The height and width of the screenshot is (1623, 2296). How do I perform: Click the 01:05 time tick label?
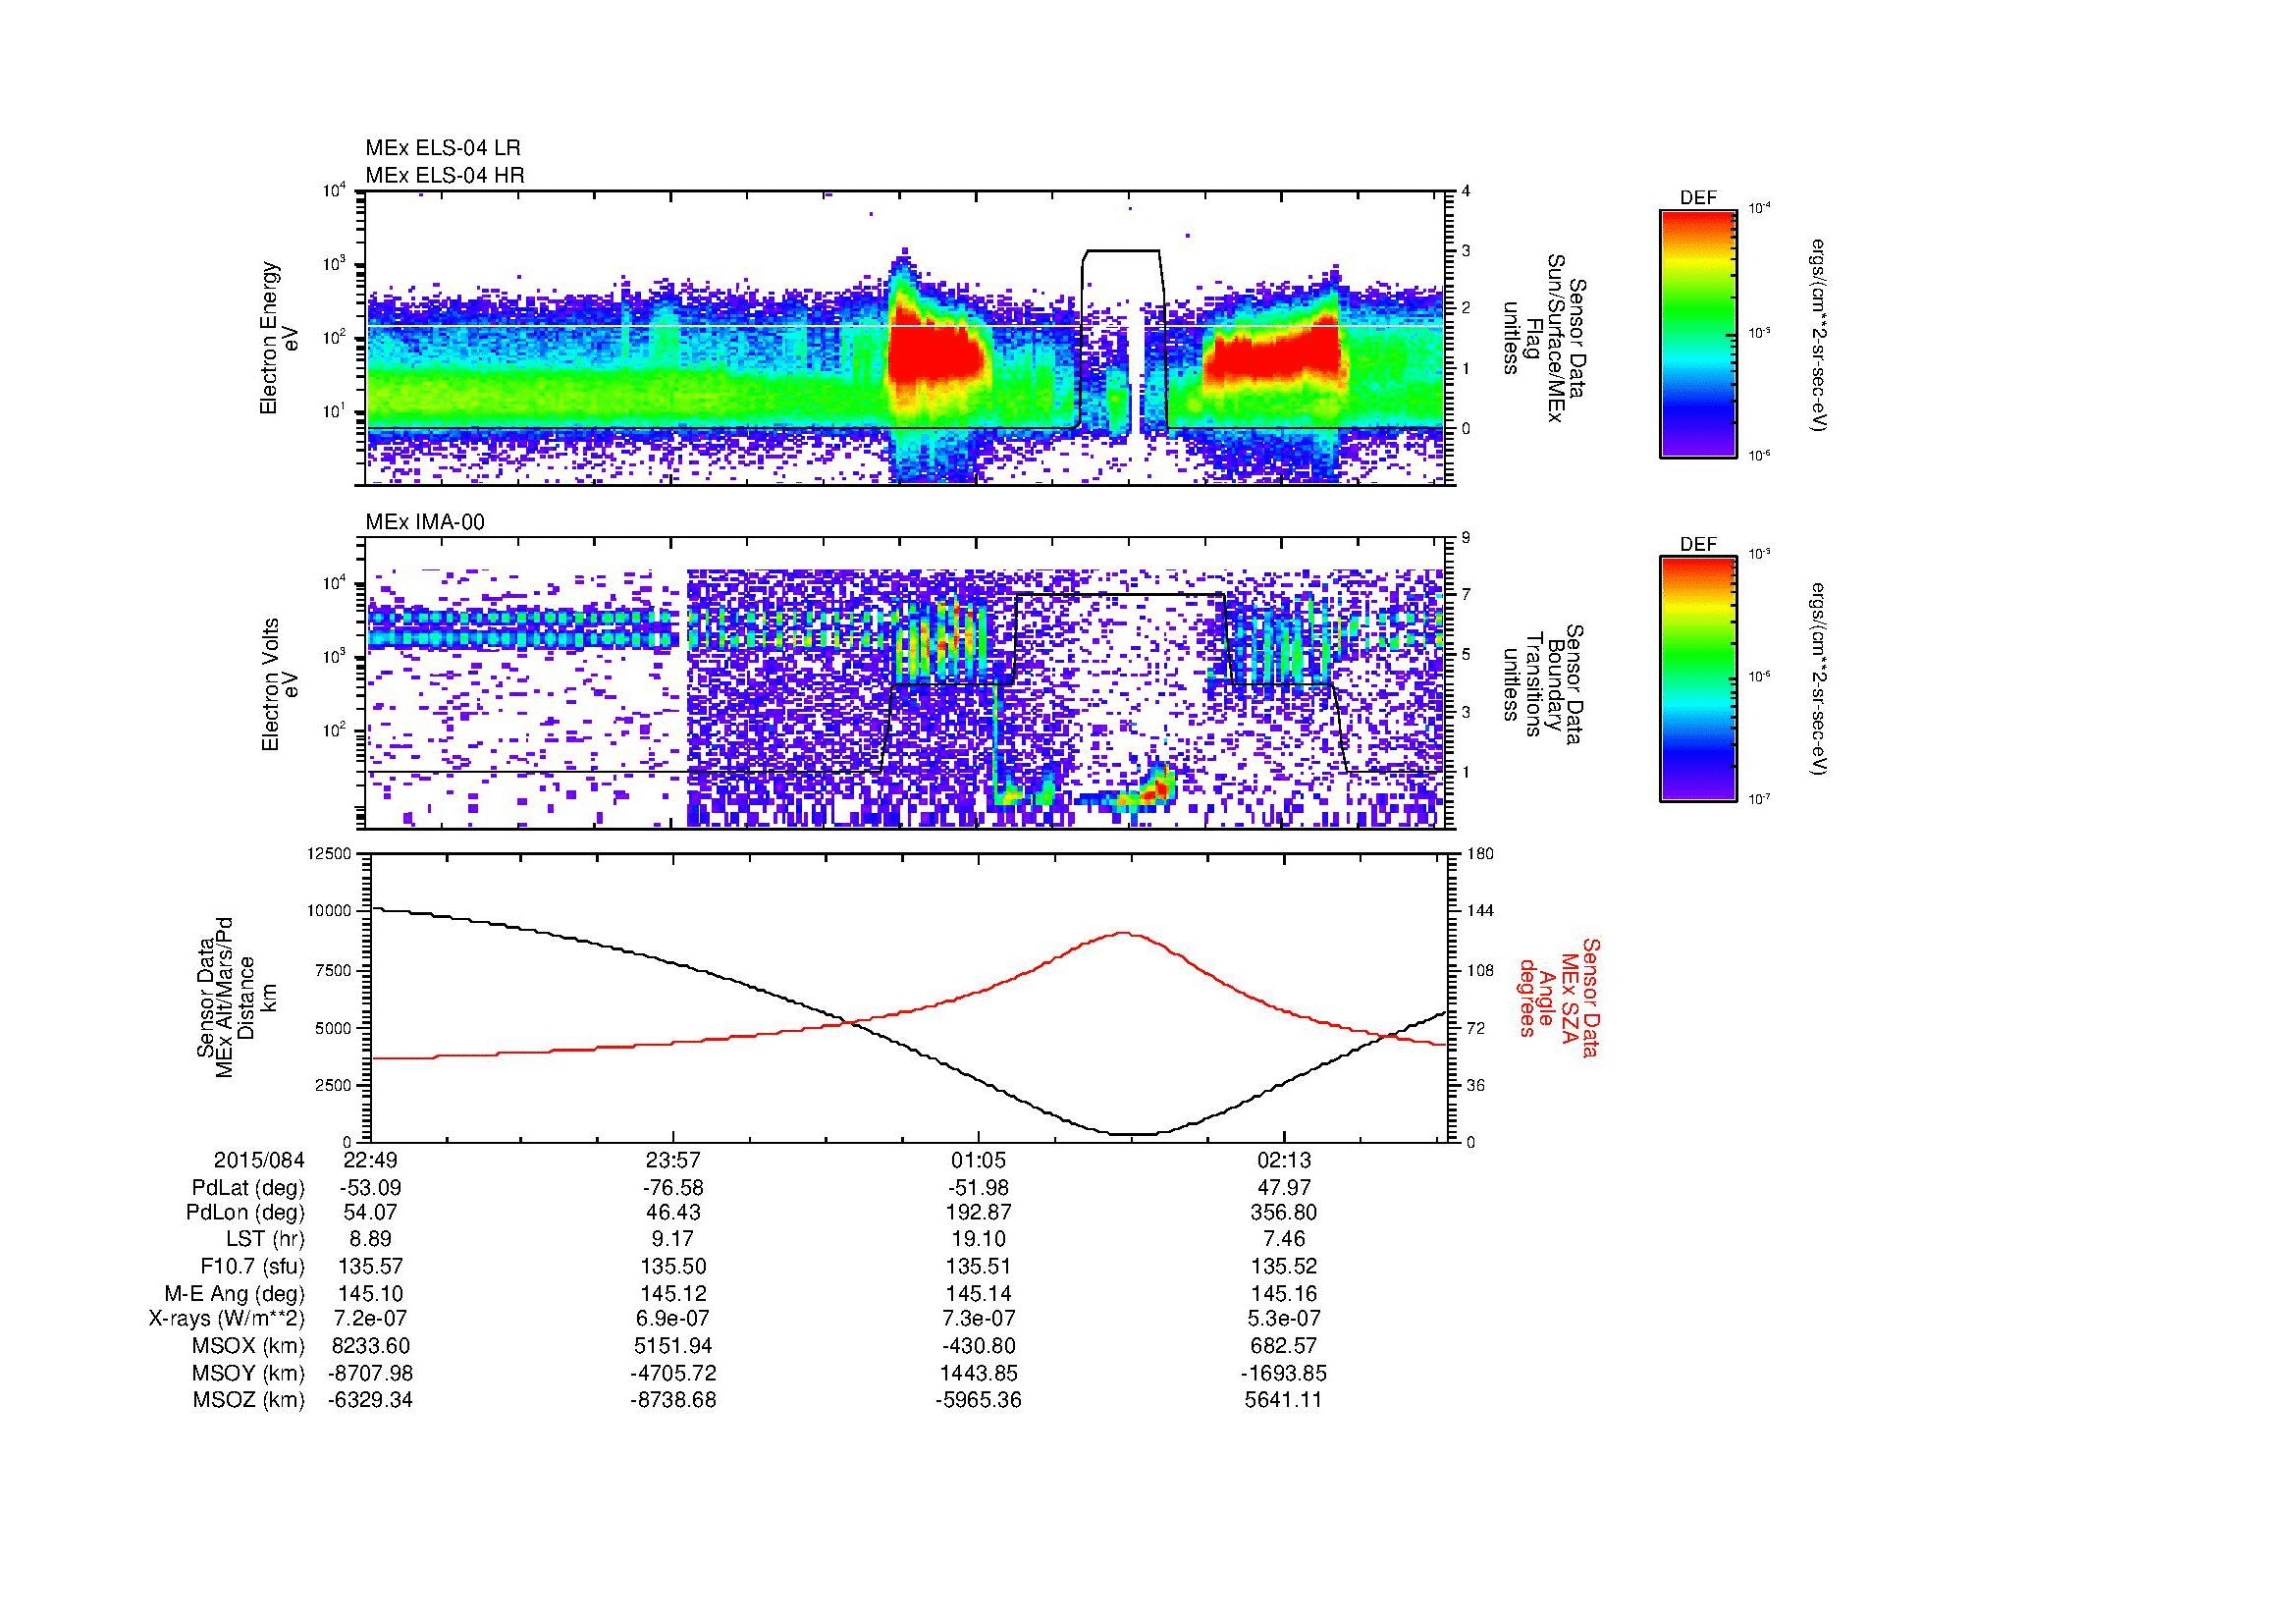978,1160
